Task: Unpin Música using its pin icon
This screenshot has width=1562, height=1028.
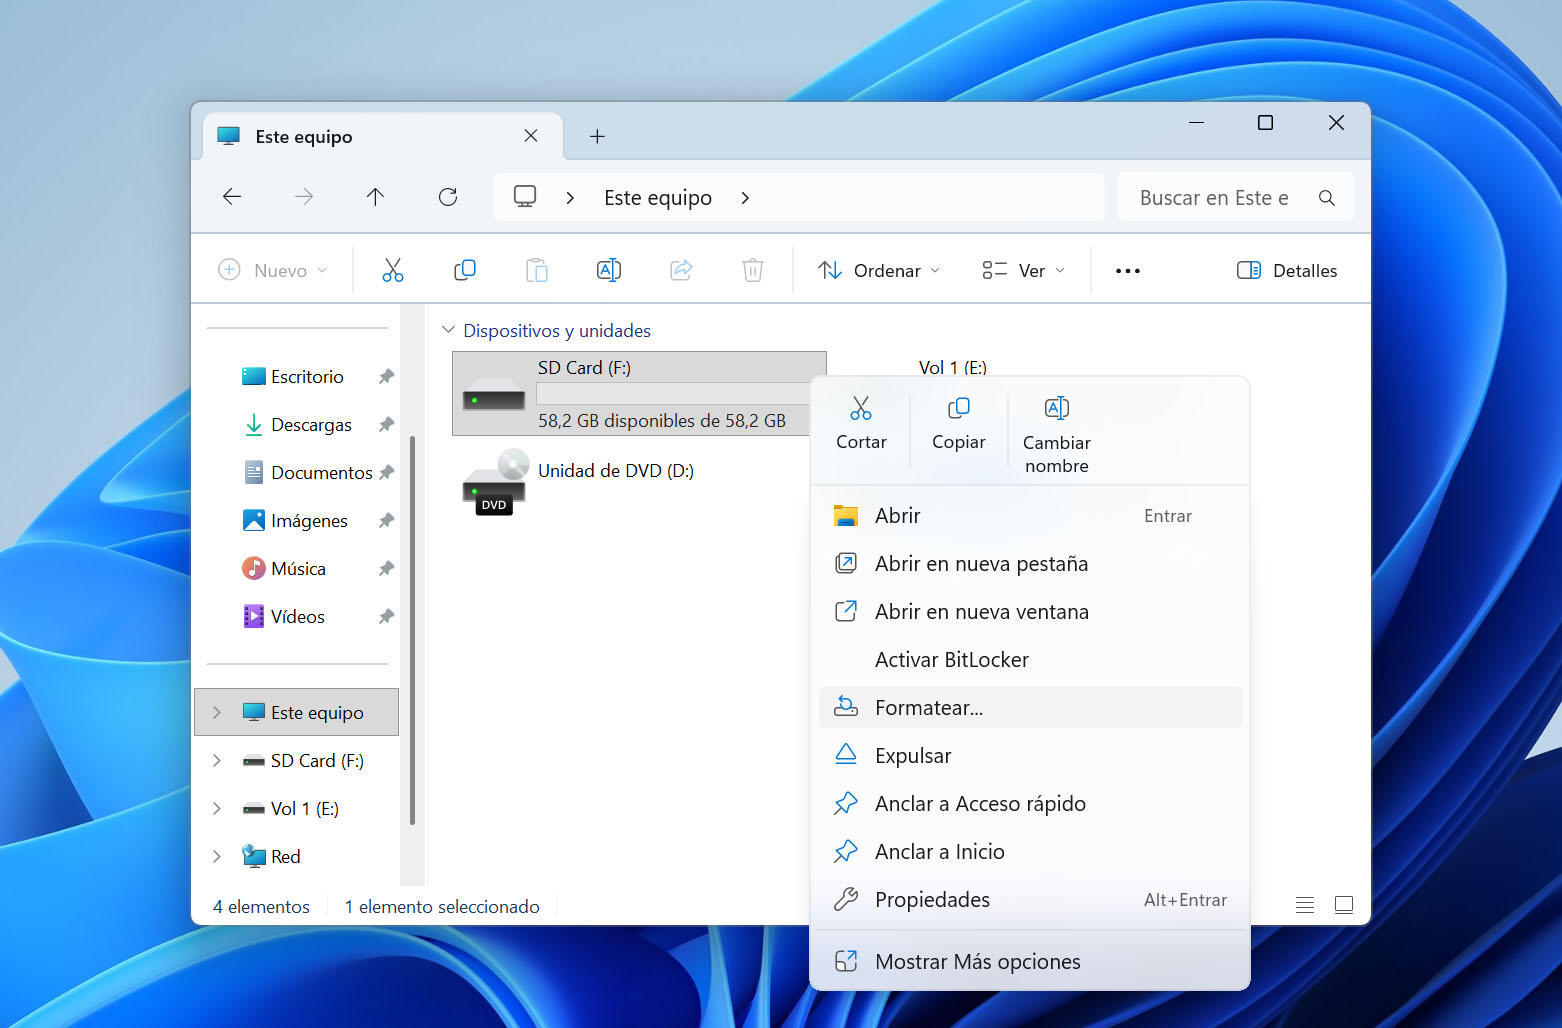Action: [x=386, y=569]
